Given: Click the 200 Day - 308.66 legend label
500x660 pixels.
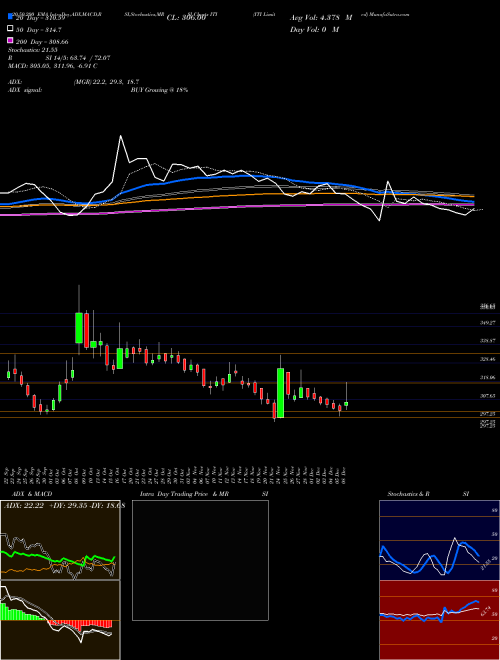Looking at the screenshot, I should coord(42,42).
